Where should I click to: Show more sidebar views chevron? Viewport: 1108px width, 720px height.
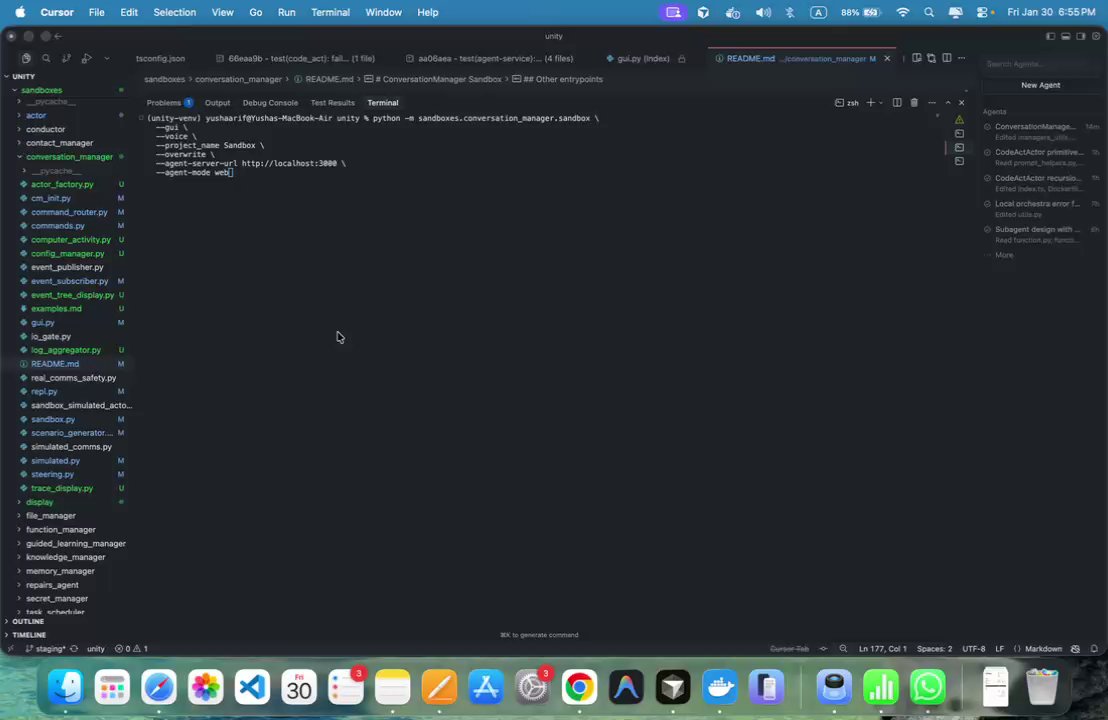click(x=107, y=59)
